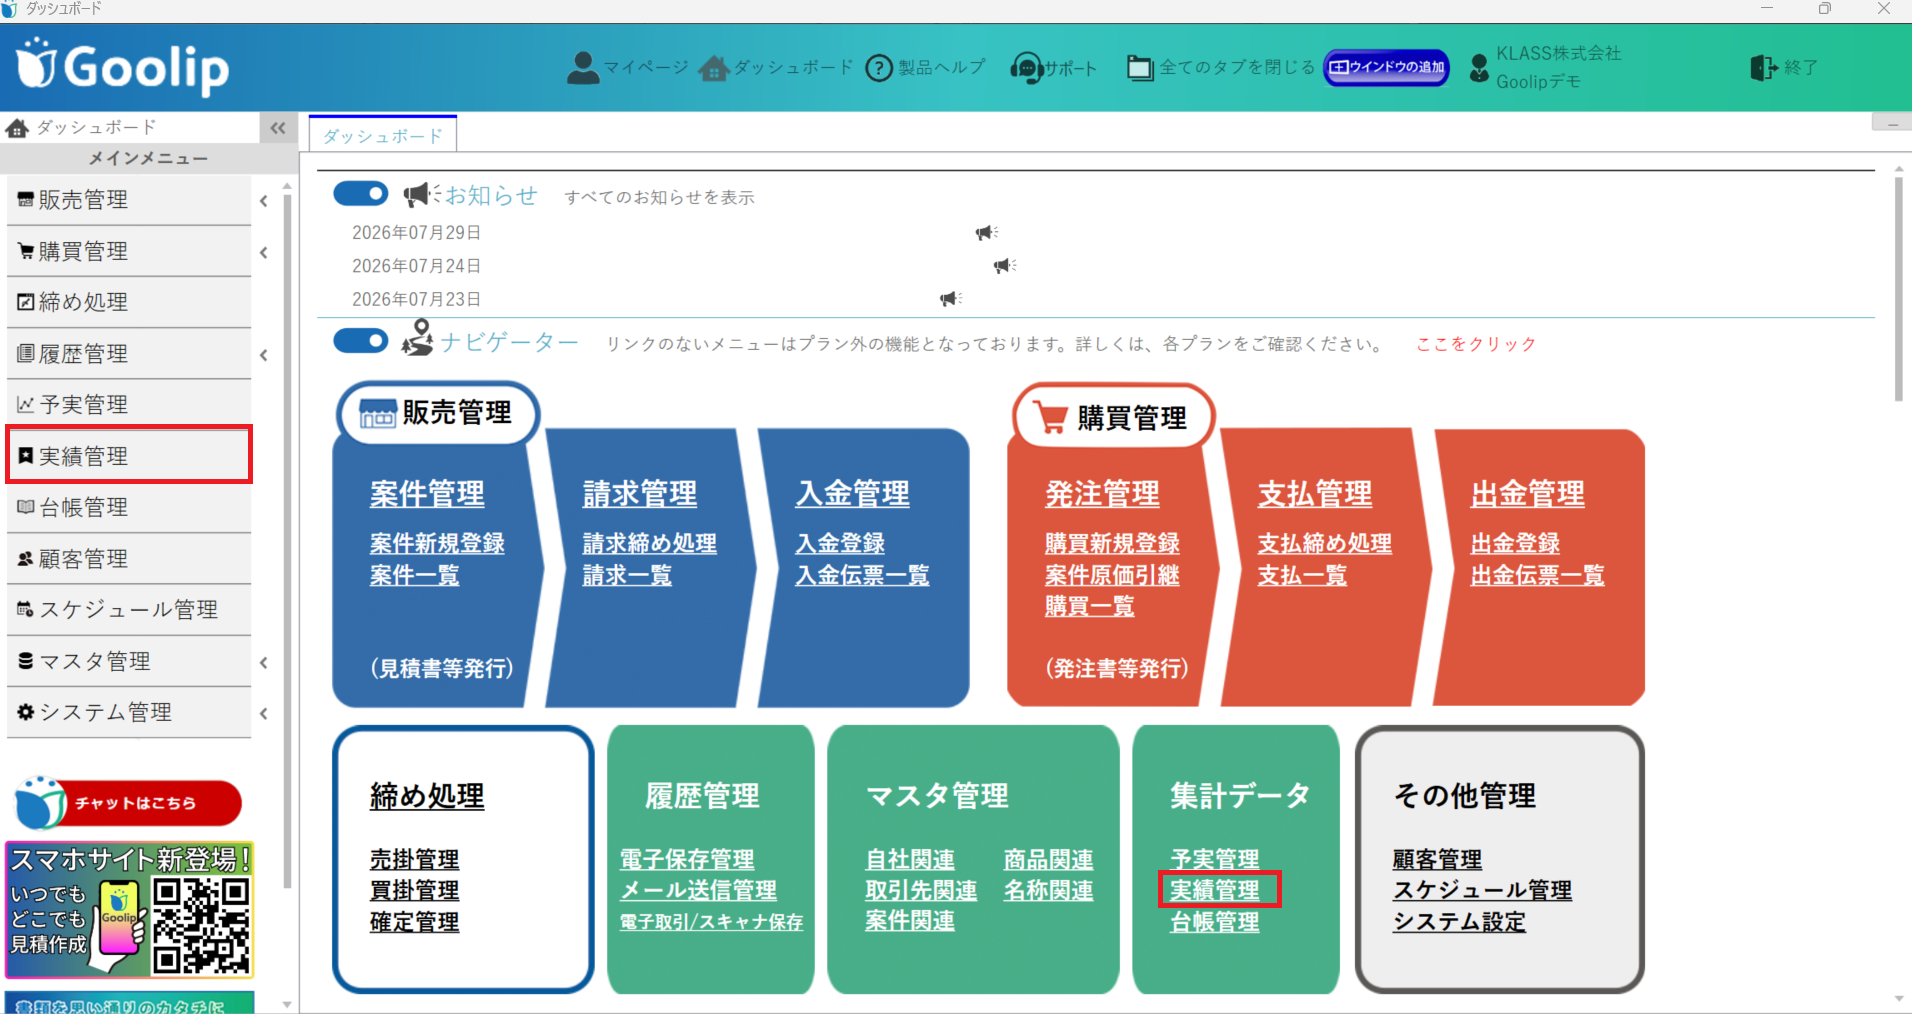Open the 案件新規登録 link
Screen dimensions: 1912x1014
tap(437, 543)
